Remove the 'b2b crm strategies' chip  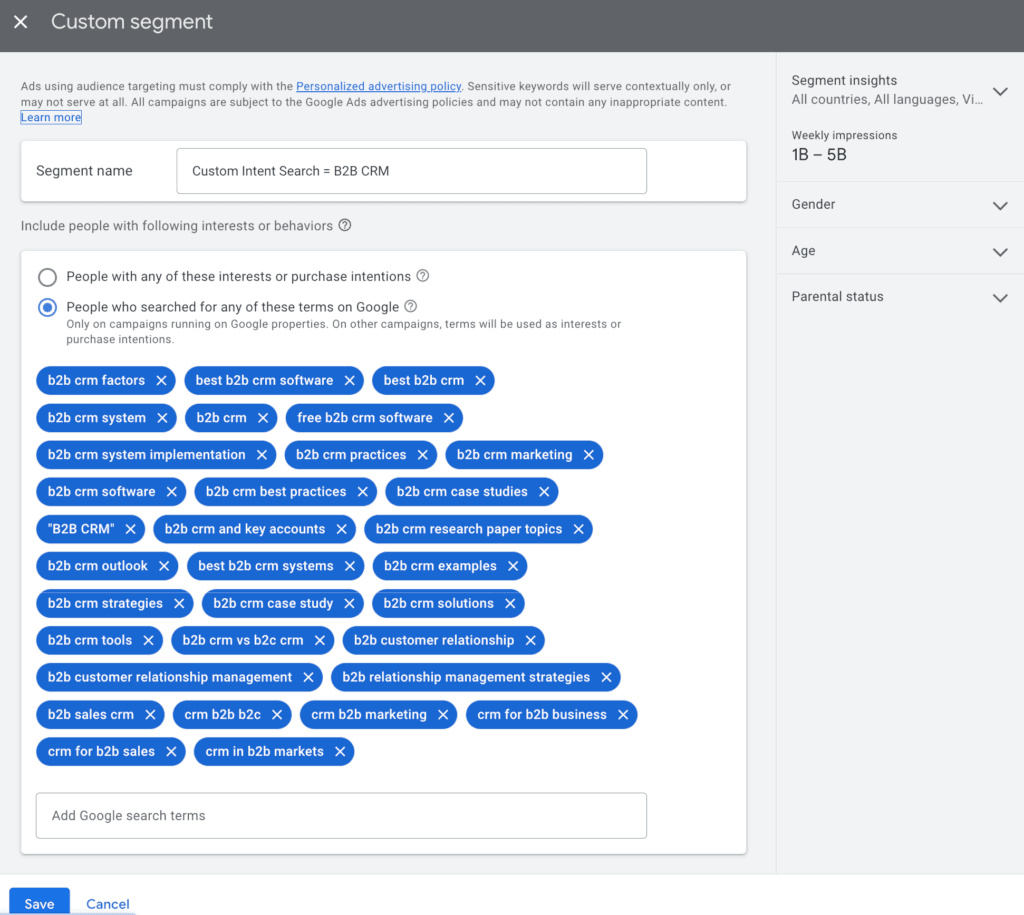point(179,603)
